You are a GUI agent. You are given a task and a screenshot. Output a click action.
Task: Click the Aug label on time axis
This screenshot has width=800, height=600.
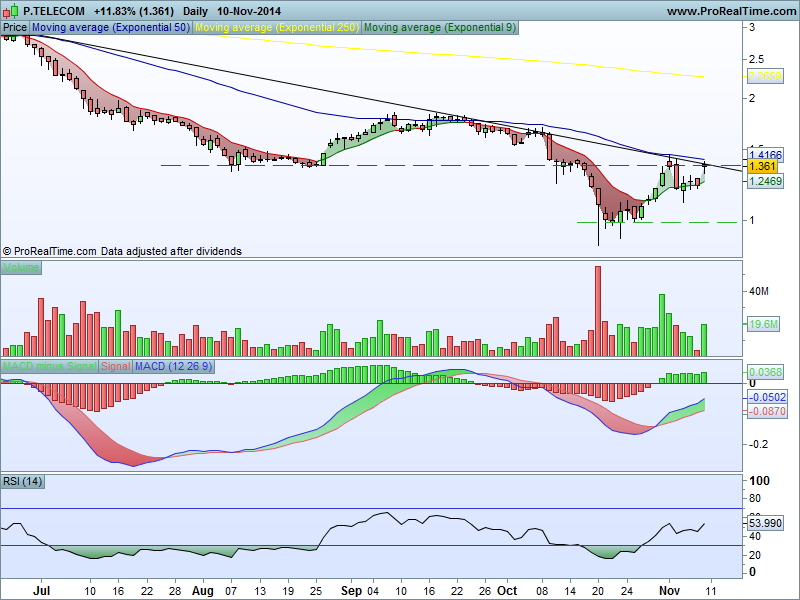[x=203, y=591]
